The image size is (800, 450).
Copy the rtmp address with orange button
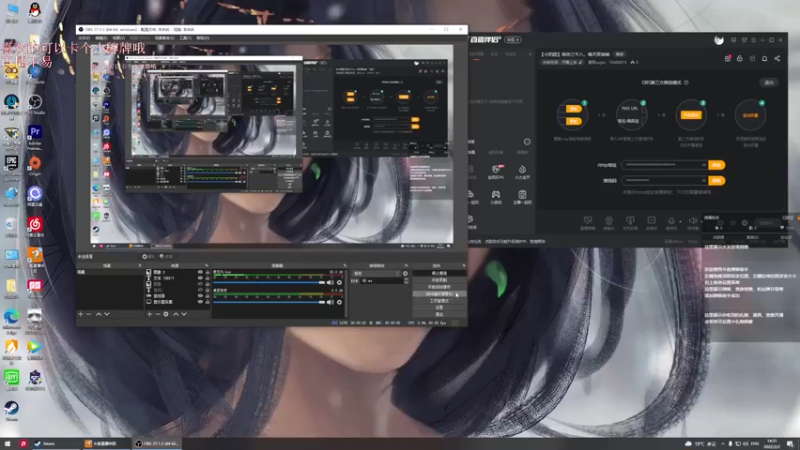pyautogui.click(x=716, y=165)
